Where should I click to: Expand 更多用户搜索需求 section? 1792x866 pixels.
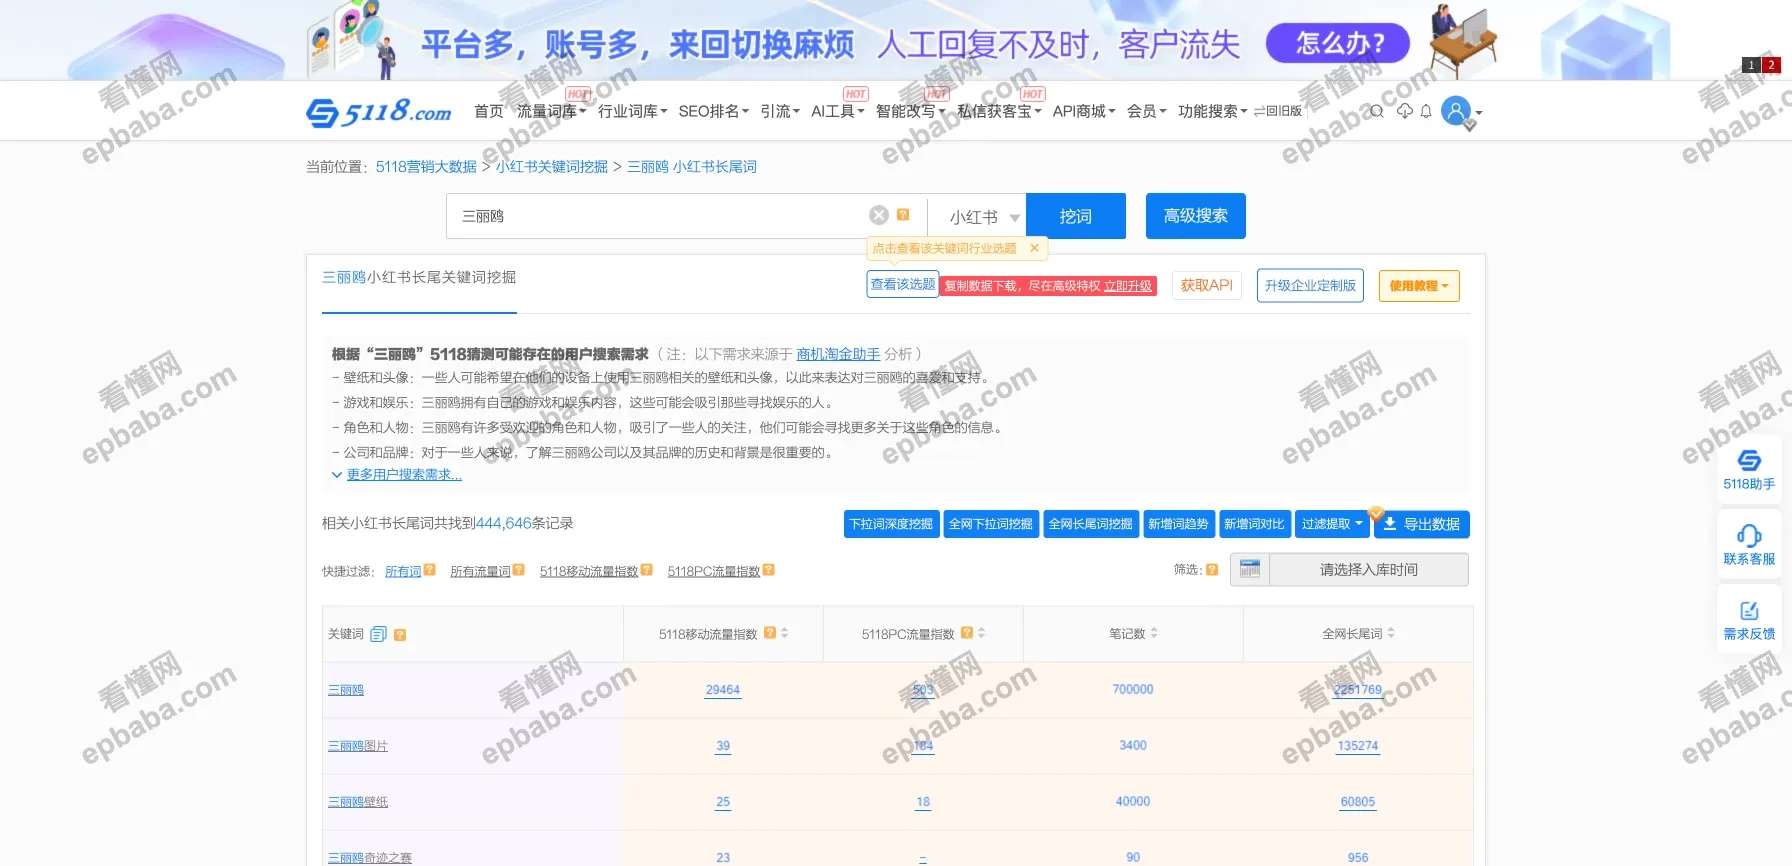[x=403, y=475]
